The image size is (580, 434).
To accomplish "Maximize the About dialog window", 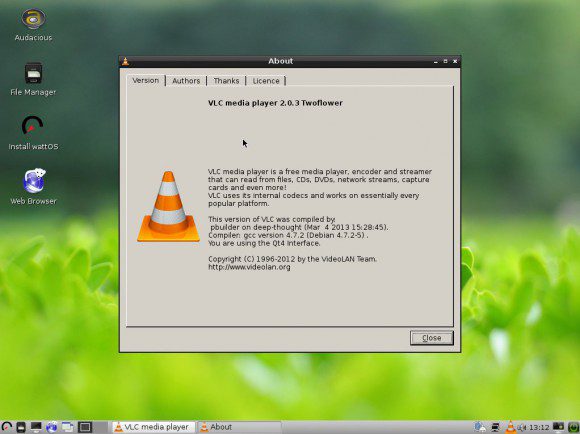I will [x=445, y=61].
